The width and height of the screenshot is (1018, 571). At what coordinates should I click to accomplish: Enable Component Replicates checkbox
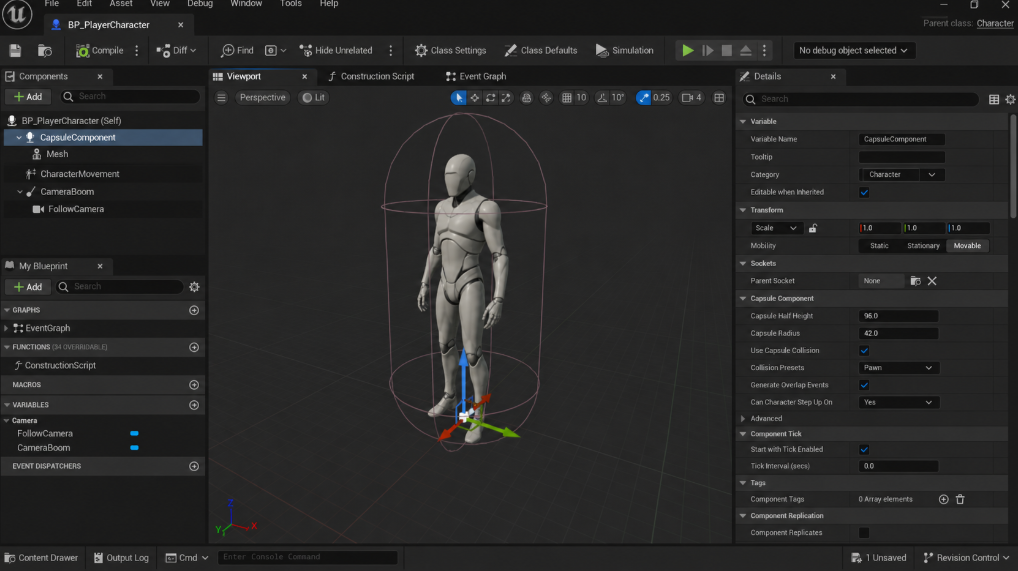(x=864, y=533)
